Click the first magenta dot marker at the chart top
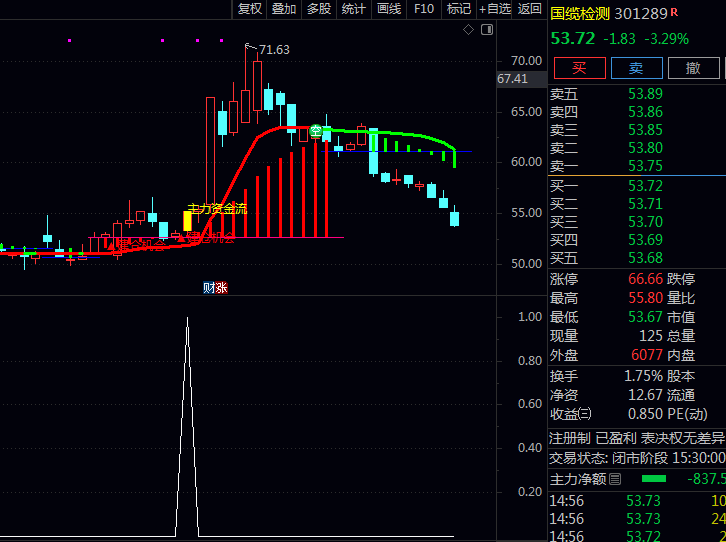 pos(69,41)
